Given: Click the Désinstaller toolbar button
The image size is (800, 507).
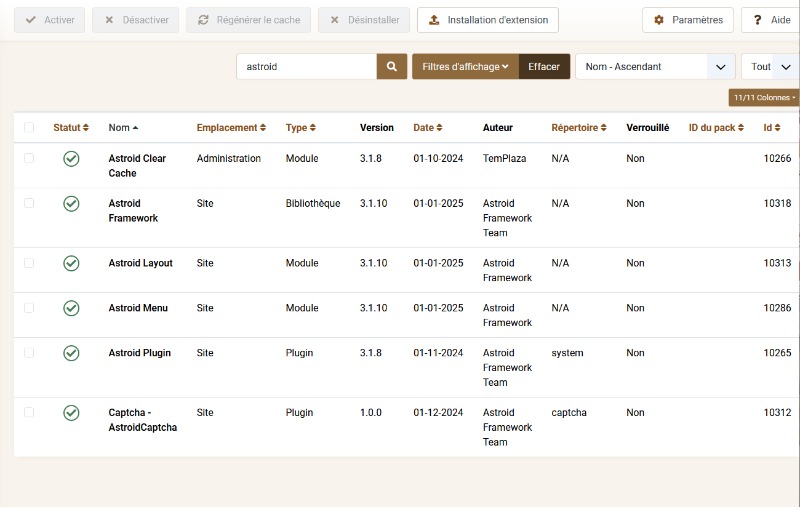Looking at the screenshot, I should (x=364, y=20).
